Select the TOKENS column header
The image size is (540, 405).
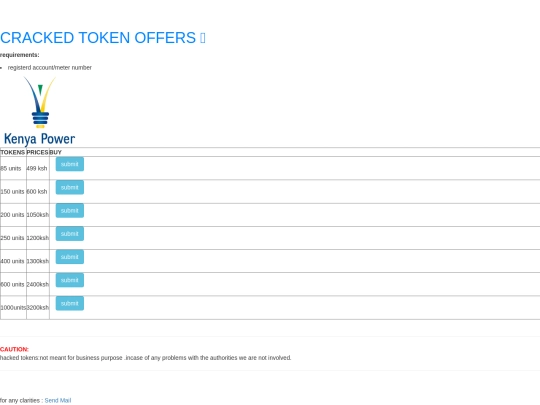pyautogui.click(x=13, y=152)
